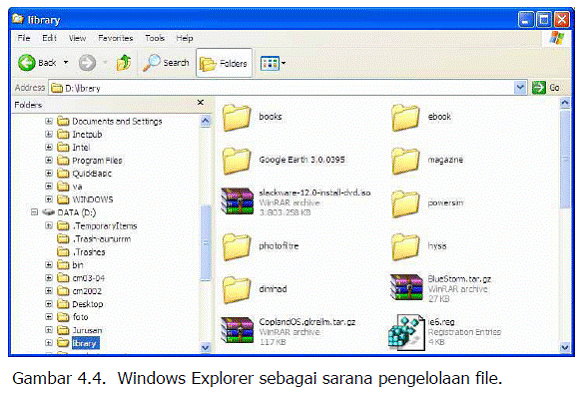Select the dinihad folder icon

click(236, 290)
